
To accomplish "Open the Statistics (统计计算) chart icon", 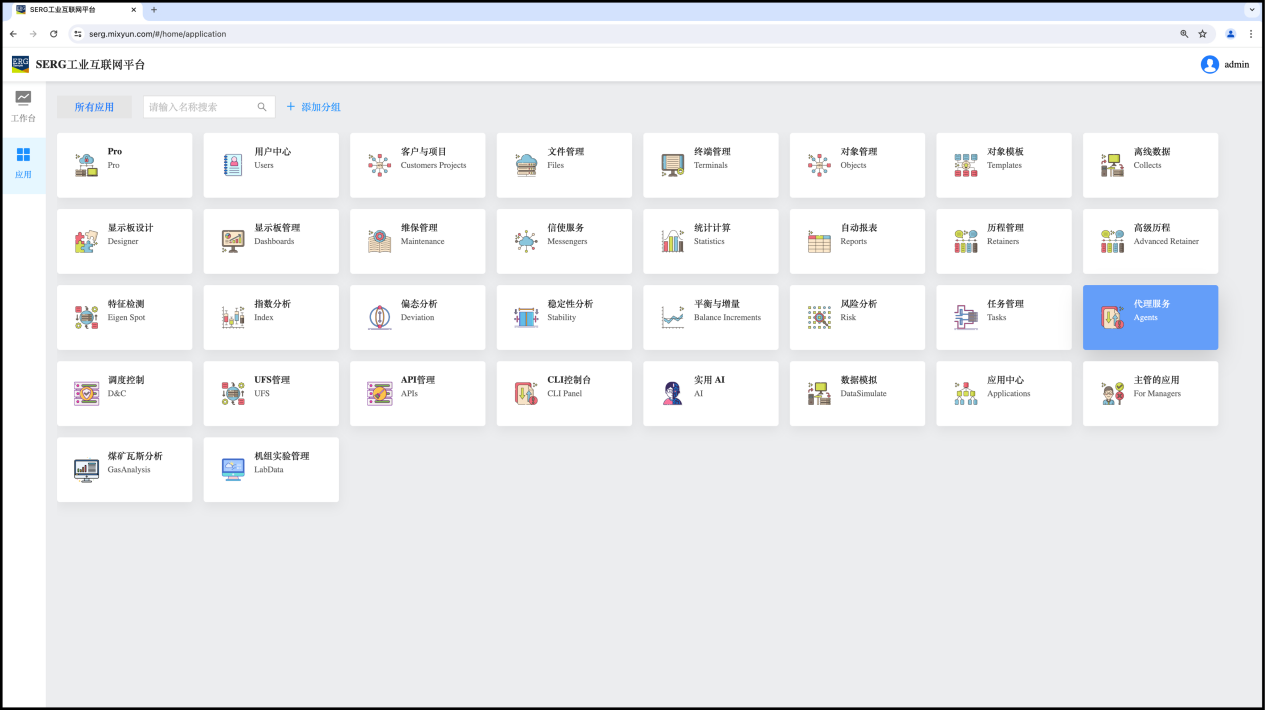I will (672, 242).
